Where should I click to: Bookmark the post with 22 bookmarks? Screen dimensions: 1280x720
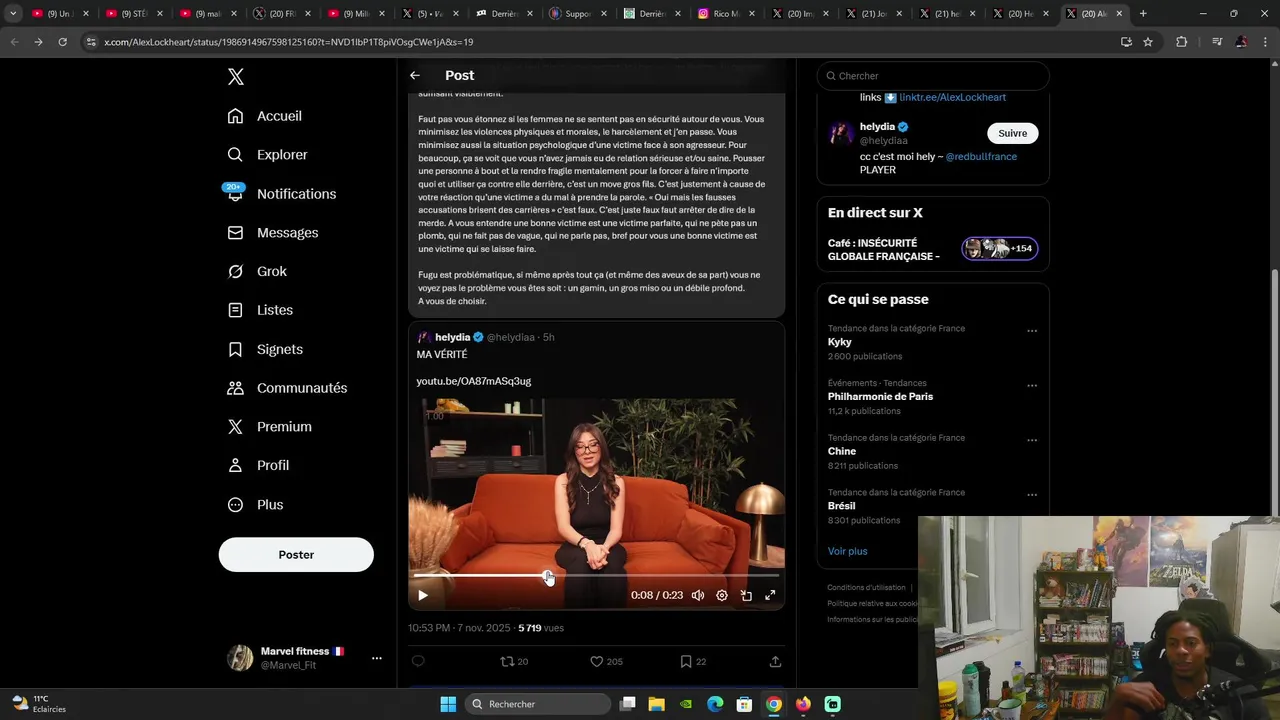tap(693, 661)
